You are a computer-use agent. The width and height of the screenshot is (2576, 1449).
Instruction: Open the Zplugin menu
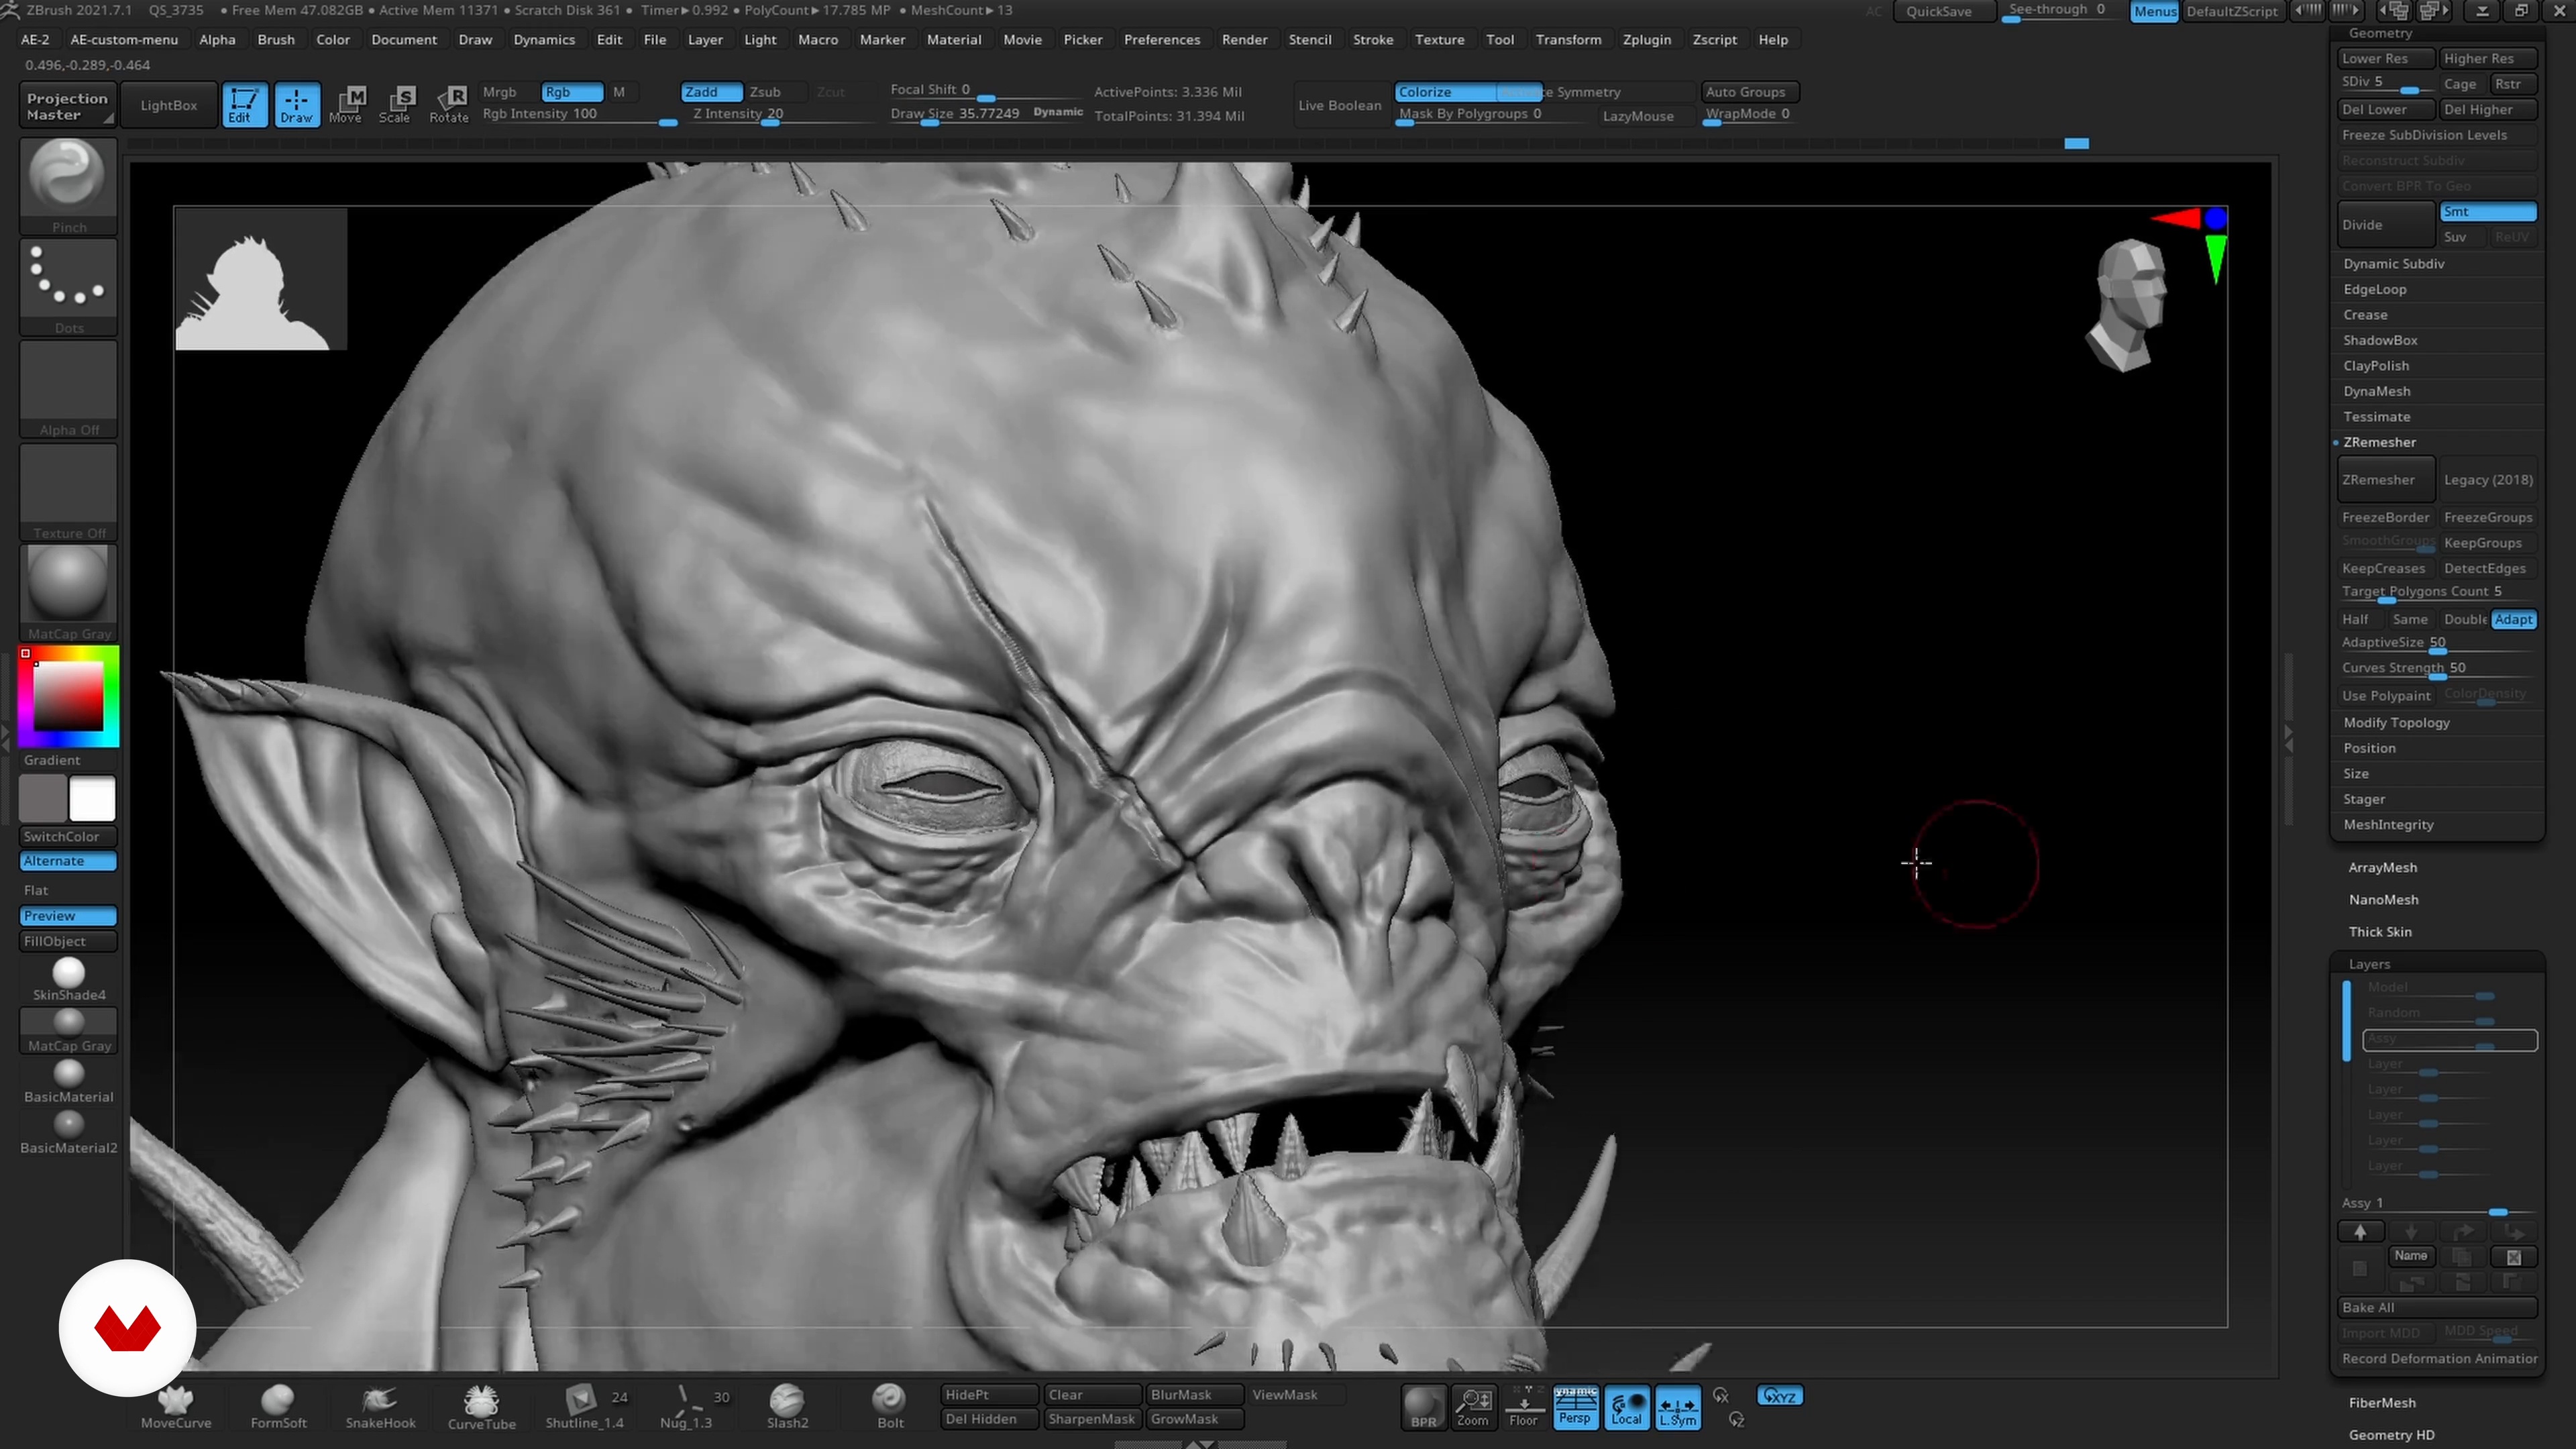pyautogui.click(x=1646, y=39)
